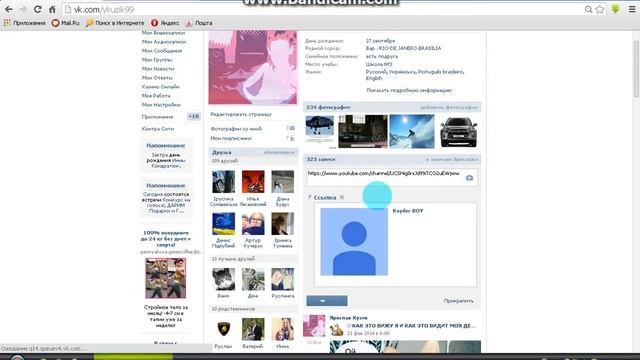Click the fitness ad image in left sidebar

pyautogui.click(x=165, y=278)
